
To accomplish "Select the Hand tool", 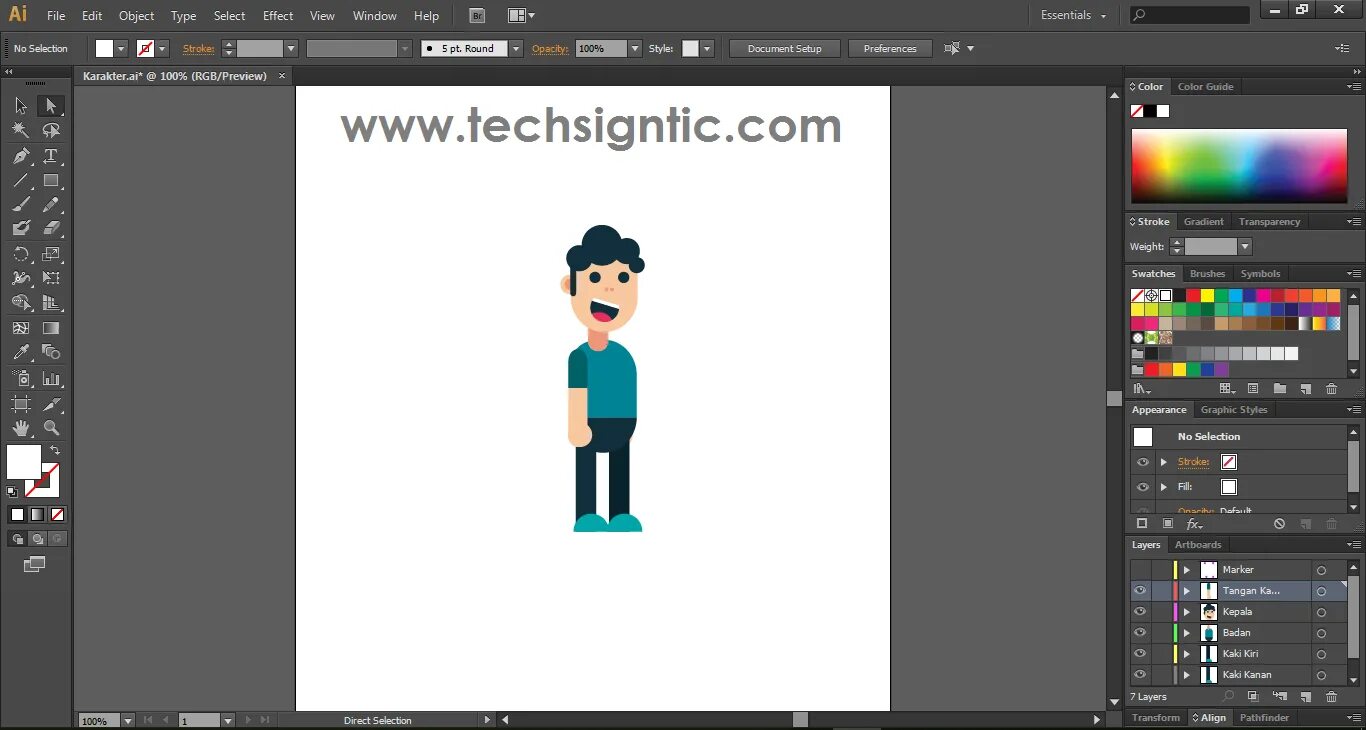I will coord(21,428).
